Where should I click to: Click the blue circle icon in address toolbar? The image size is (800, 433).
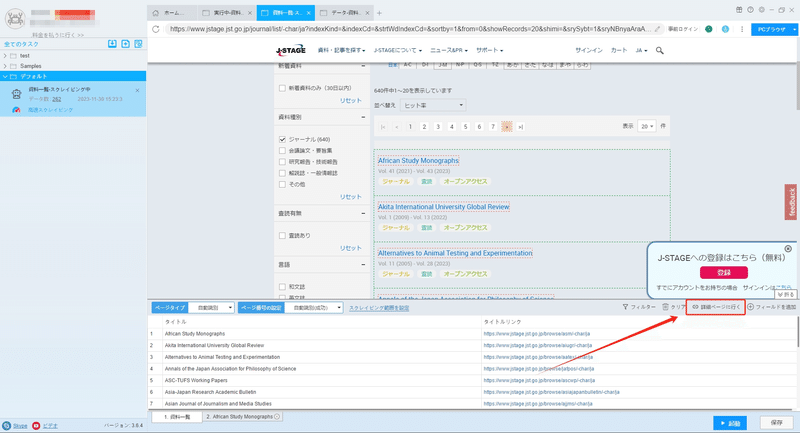pyautogui.click(x=725, y=29)
